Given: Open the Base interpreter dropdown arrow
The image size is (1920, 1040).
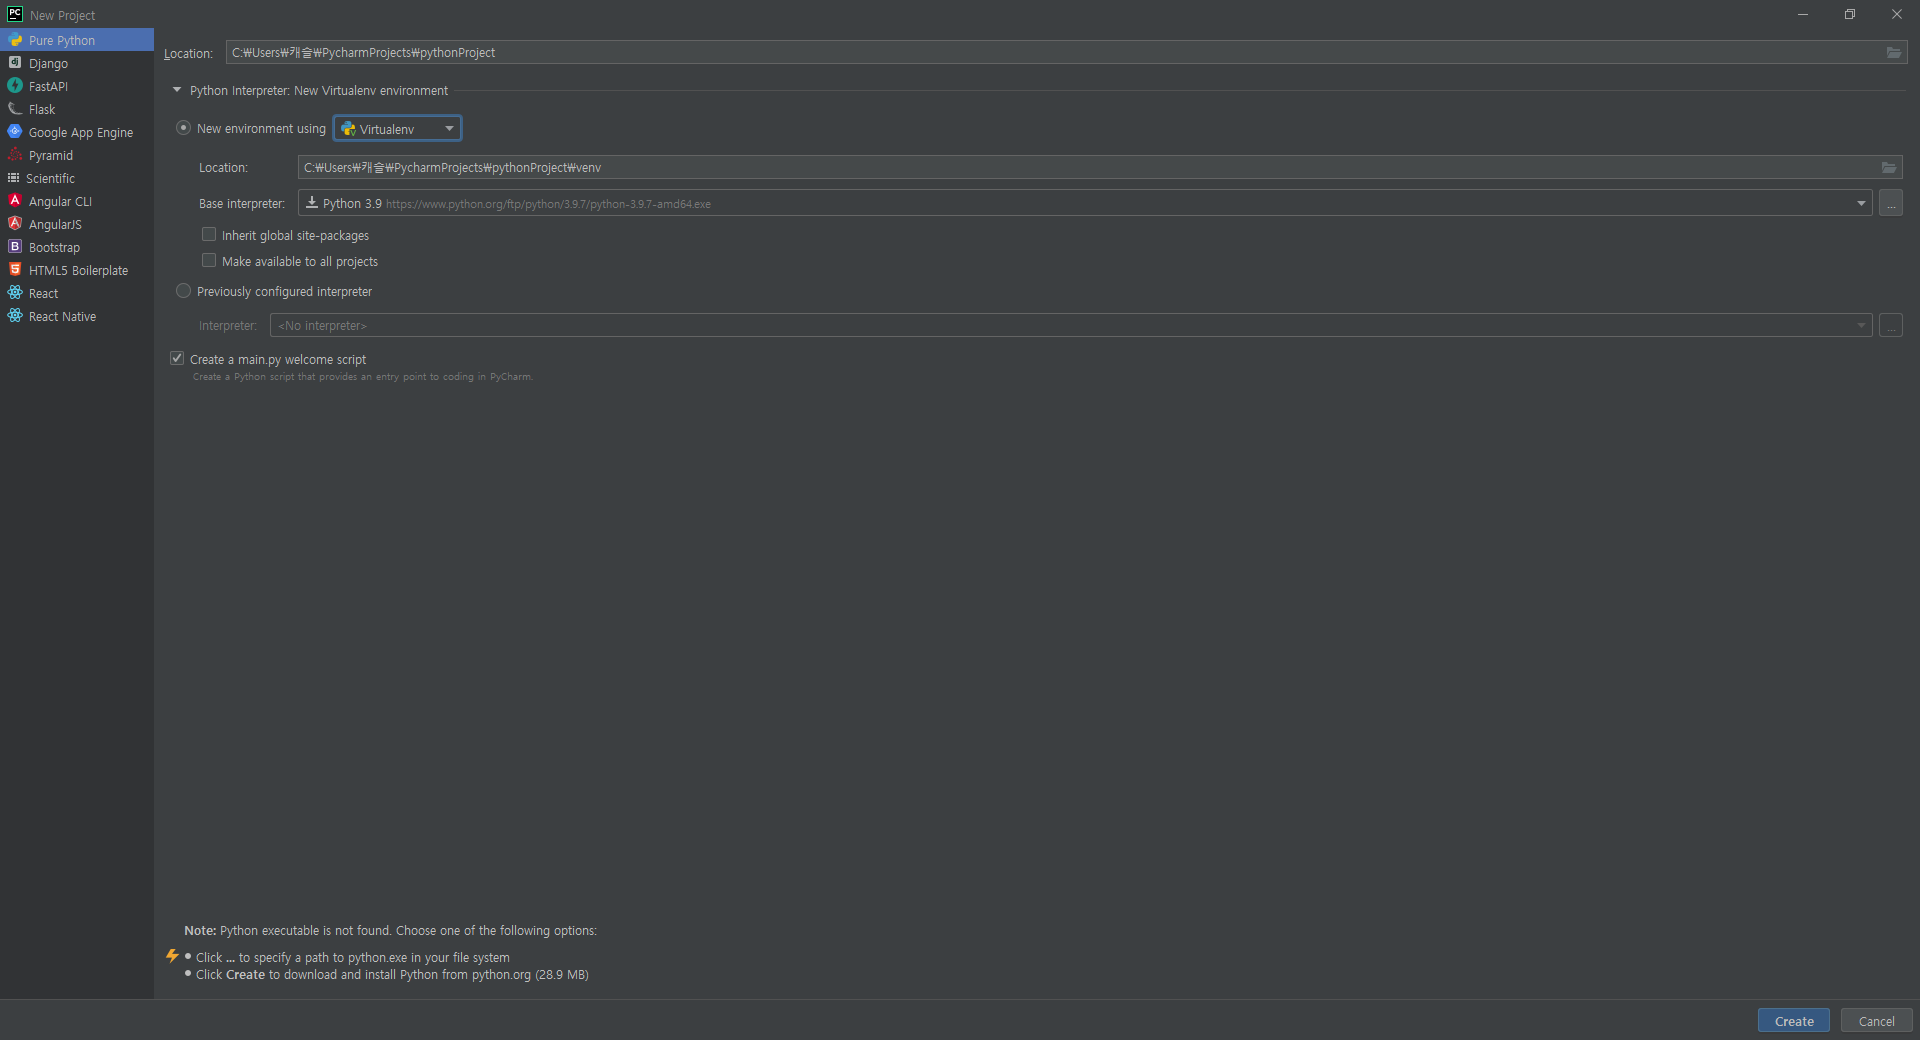Looking at the screenshot, I should point(1861,204).
